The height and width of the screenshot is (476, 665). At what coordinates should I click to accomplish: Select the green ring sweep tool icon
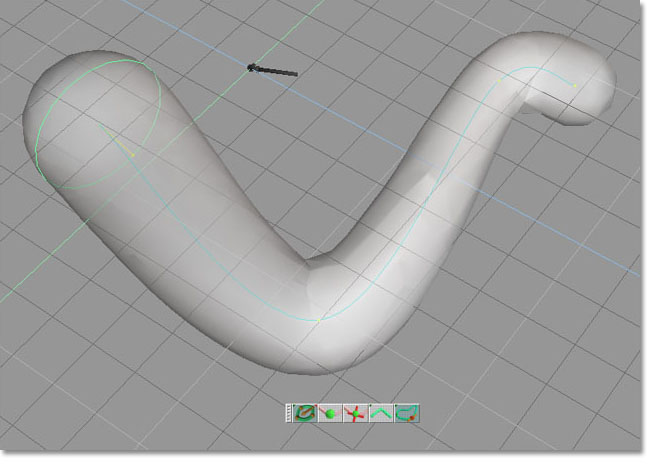coord(304,412)
